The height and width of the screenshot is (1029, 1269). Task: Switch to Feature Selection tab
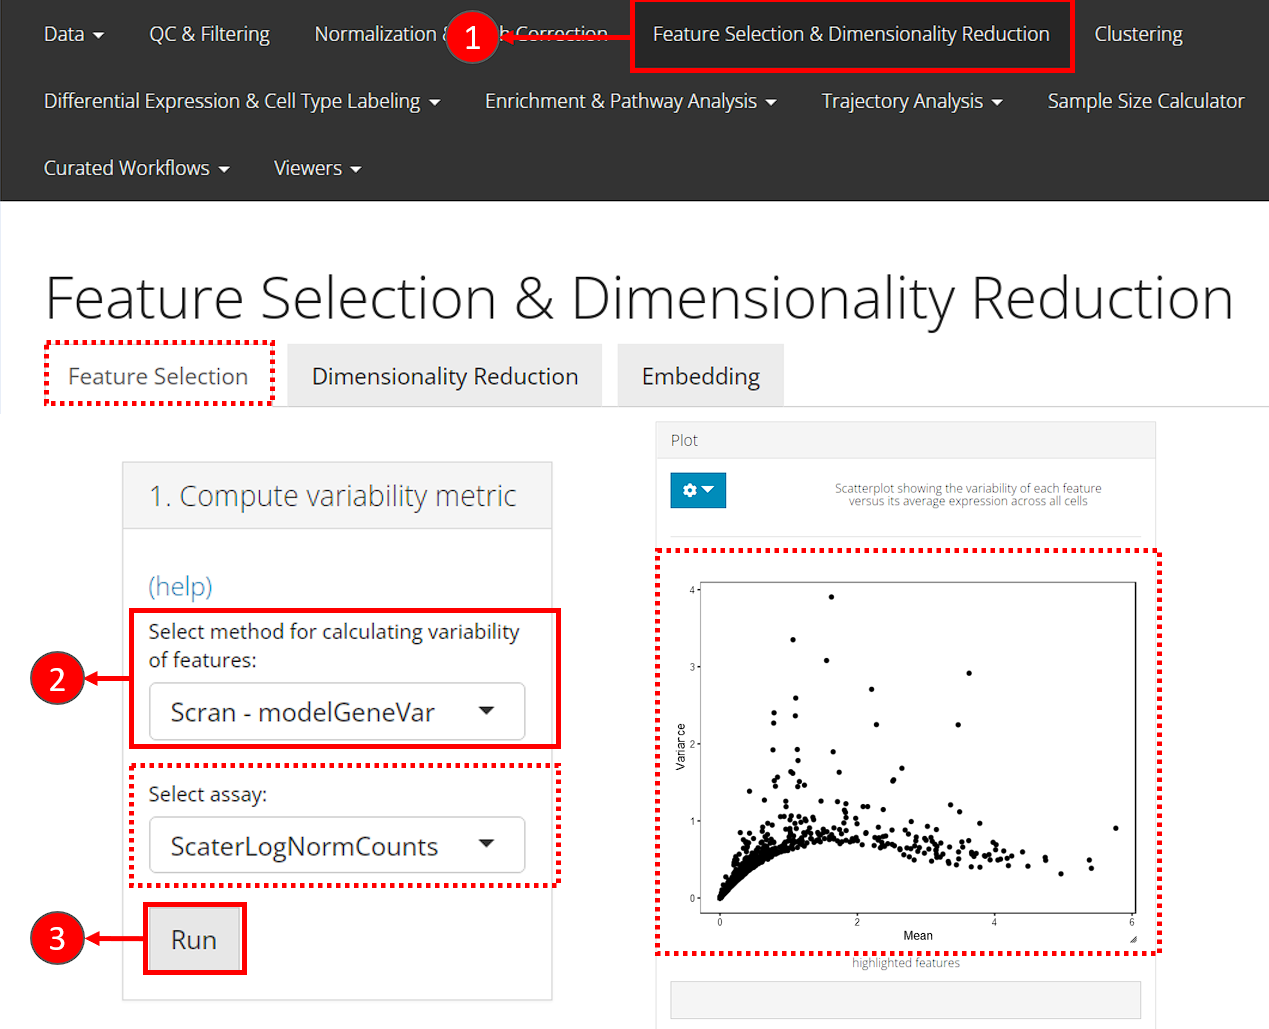[158, 376]
